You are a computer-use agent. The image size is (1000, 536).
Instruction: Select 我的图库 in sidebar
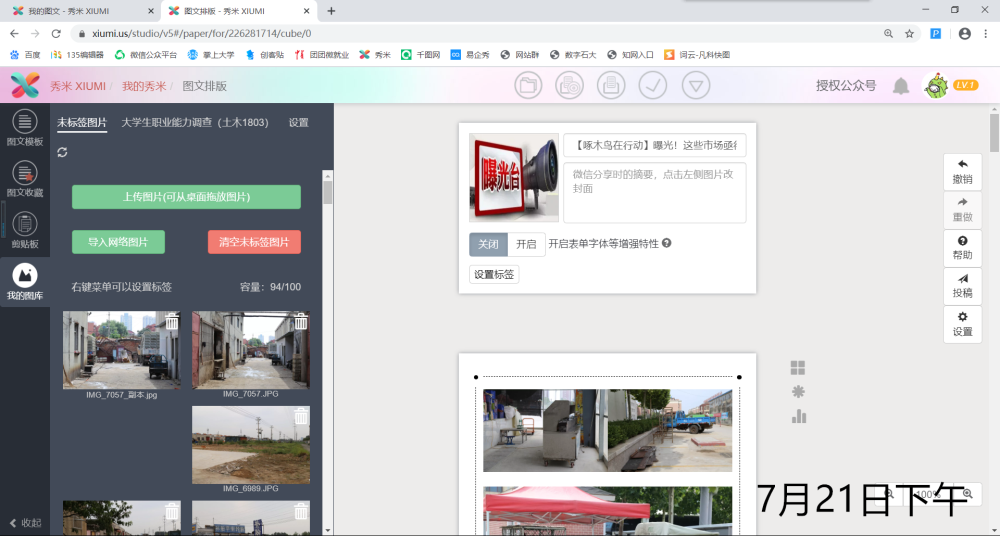click(25, 282)
